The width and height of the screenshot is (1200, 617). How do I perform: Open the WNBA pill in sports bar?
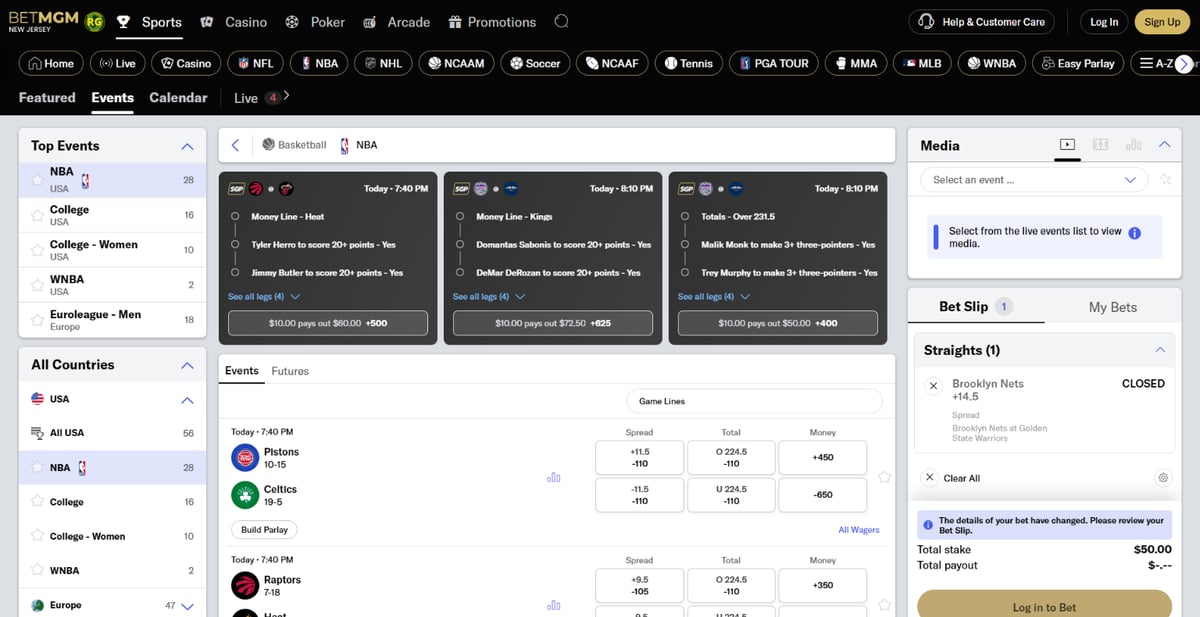coord(991,63)
